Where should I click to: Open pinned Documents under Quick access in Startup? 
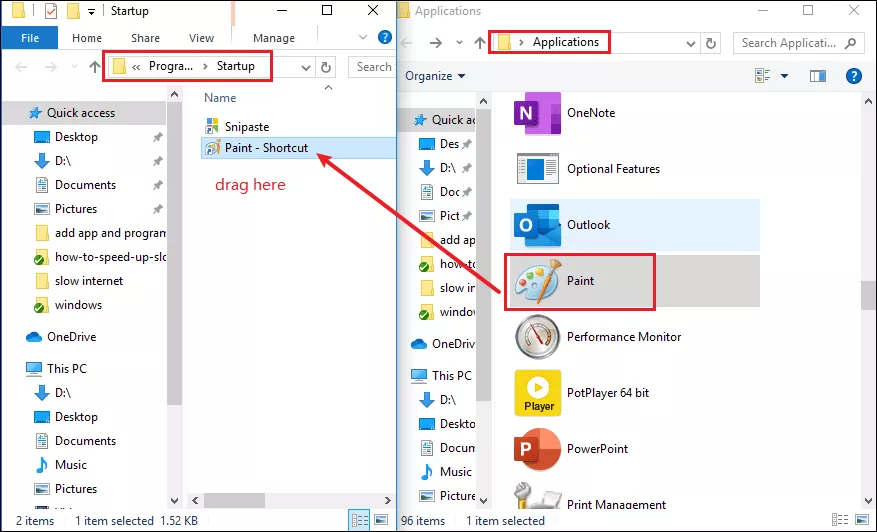coord(75,185)
